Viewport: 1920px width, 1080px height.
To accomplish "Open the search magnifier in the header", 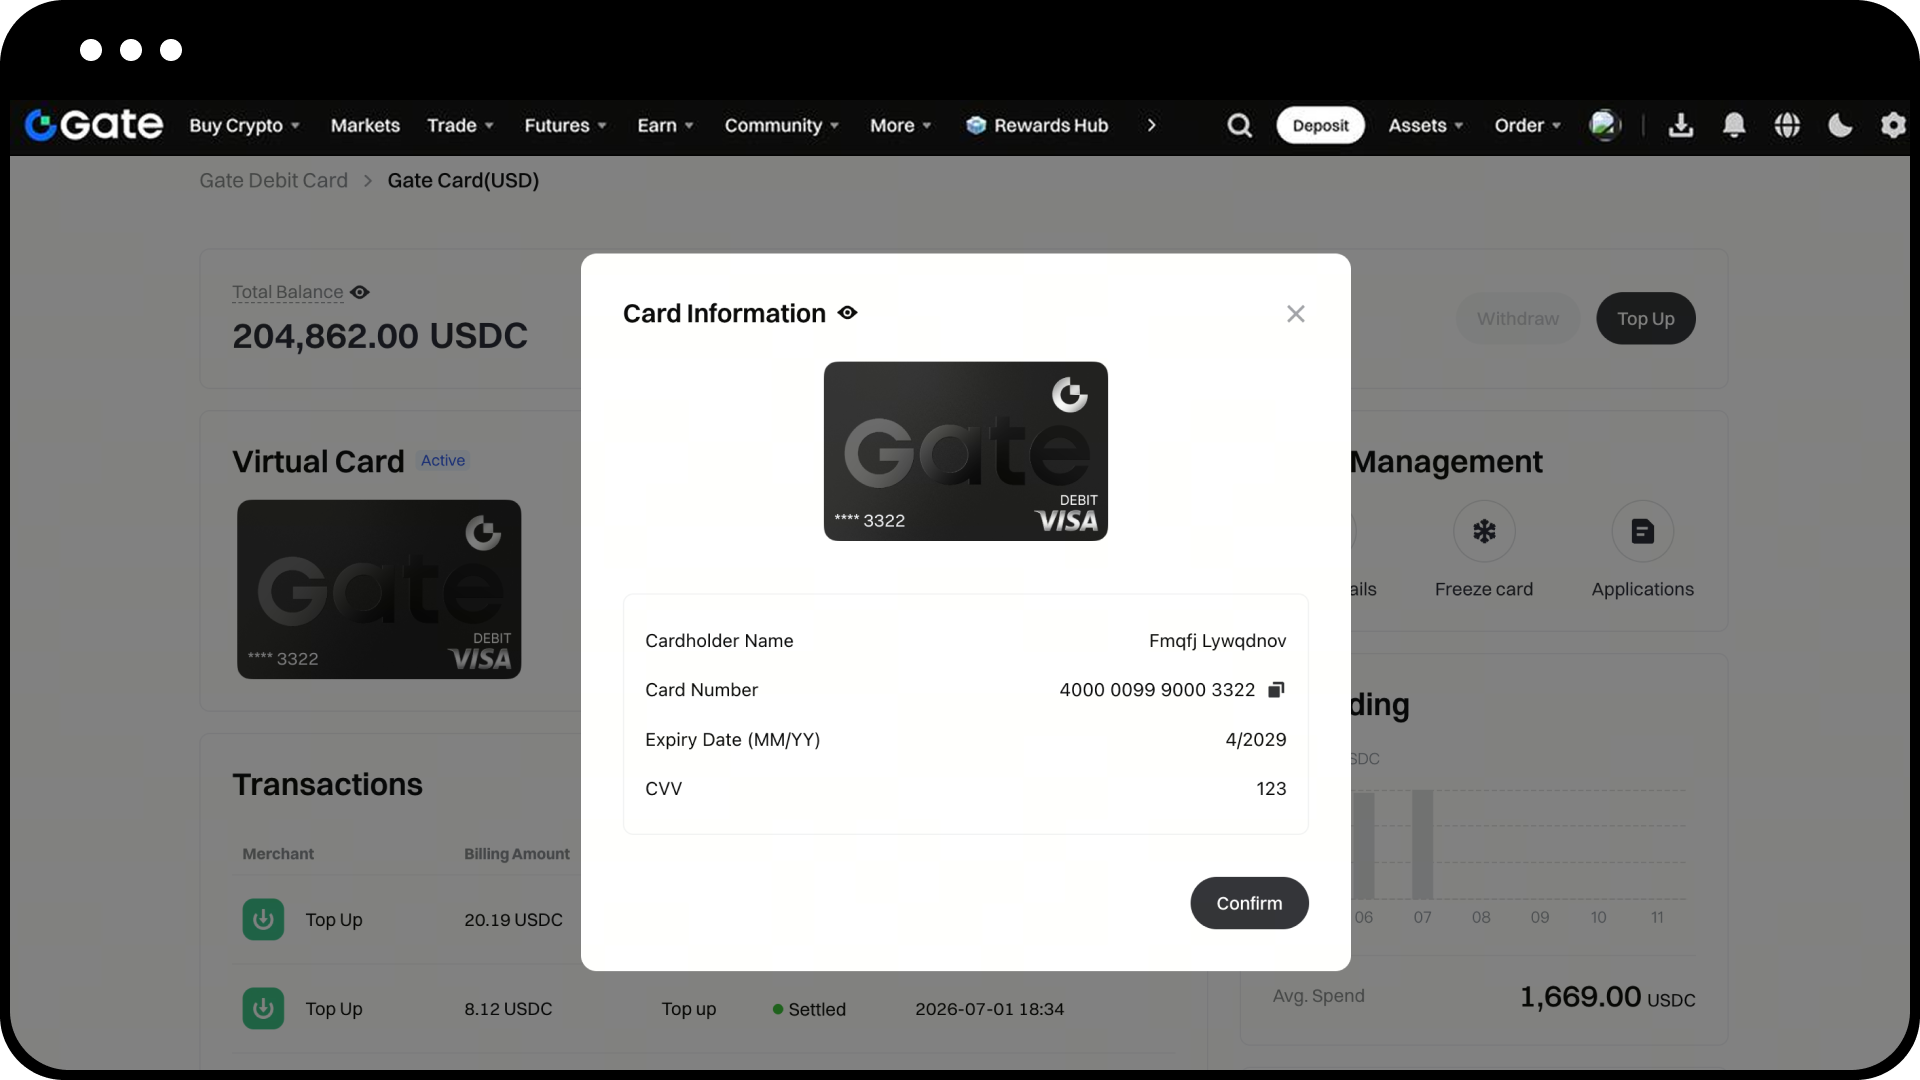I will tap(1239, 125).
